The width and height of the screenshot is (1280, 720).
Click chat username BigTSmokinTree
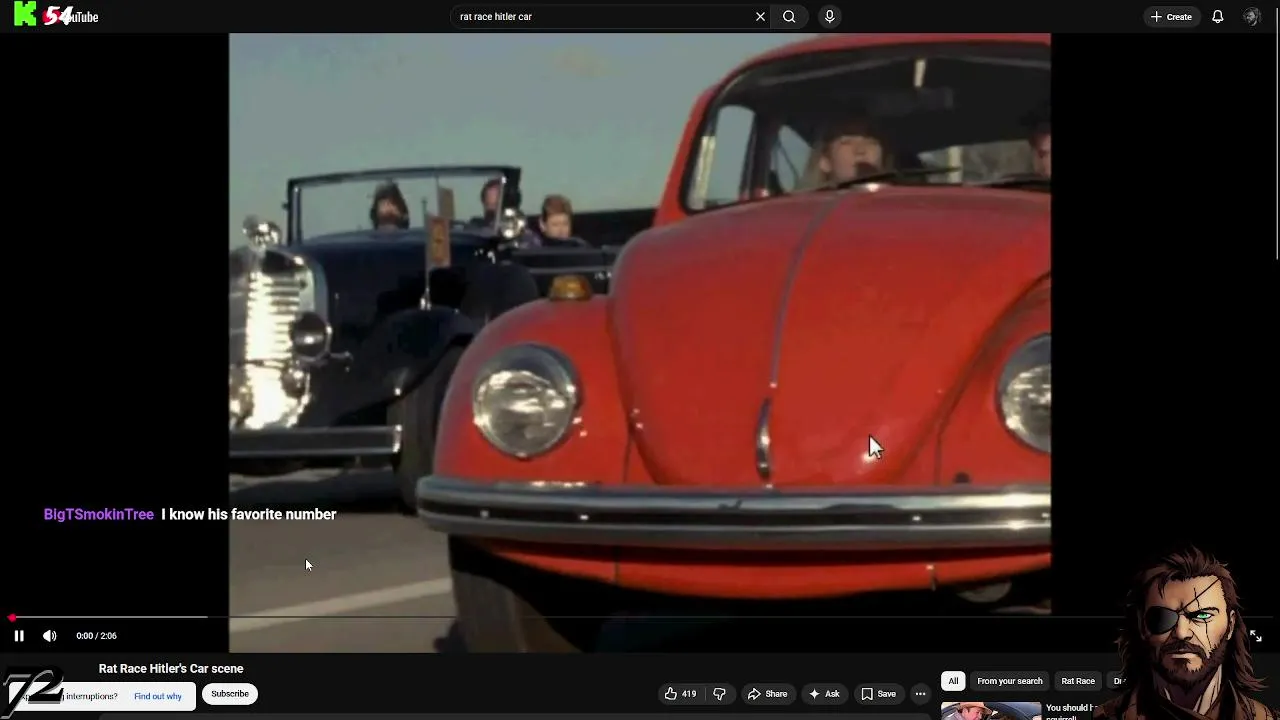[99, 514]
